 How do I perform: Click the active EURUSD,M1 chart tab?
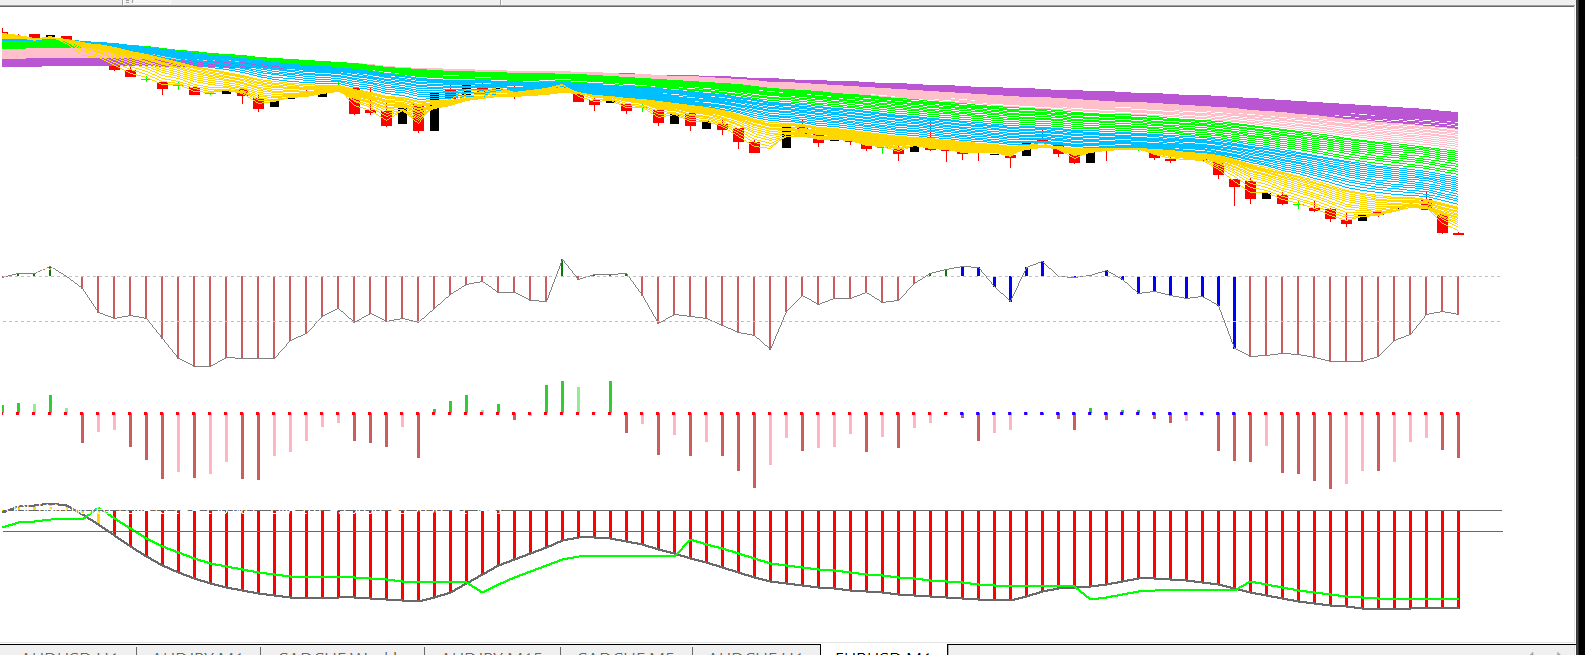[x=883, y=650]
